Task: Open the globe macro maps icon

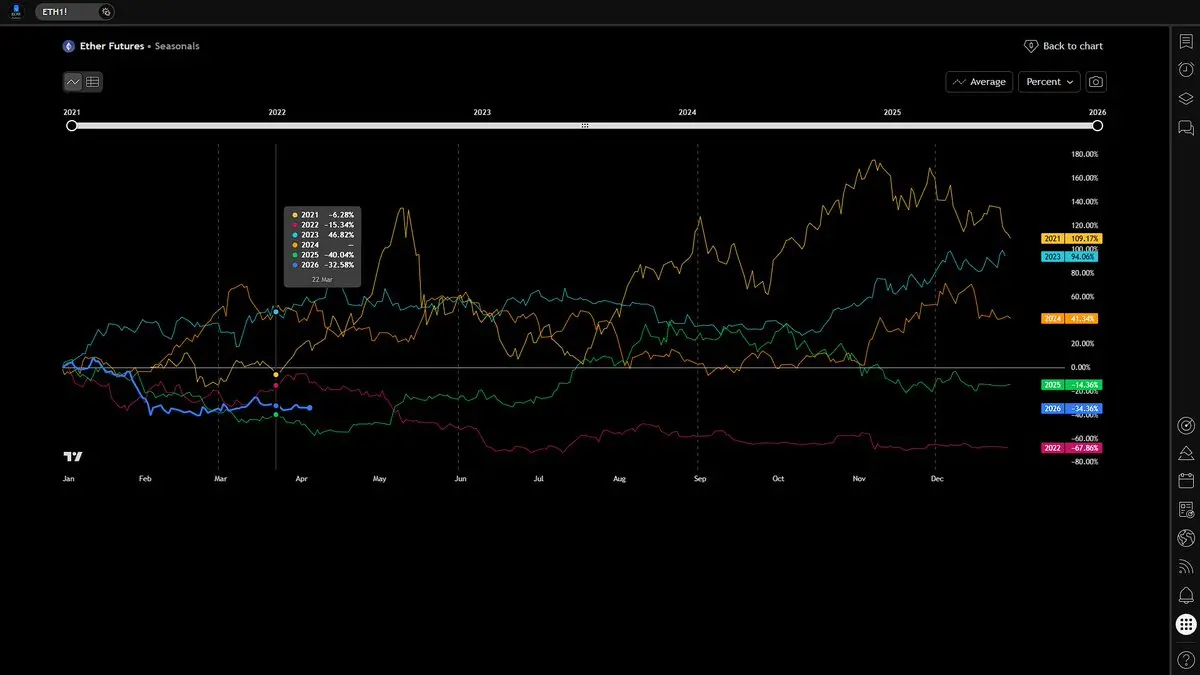Action: (1186, 538)
